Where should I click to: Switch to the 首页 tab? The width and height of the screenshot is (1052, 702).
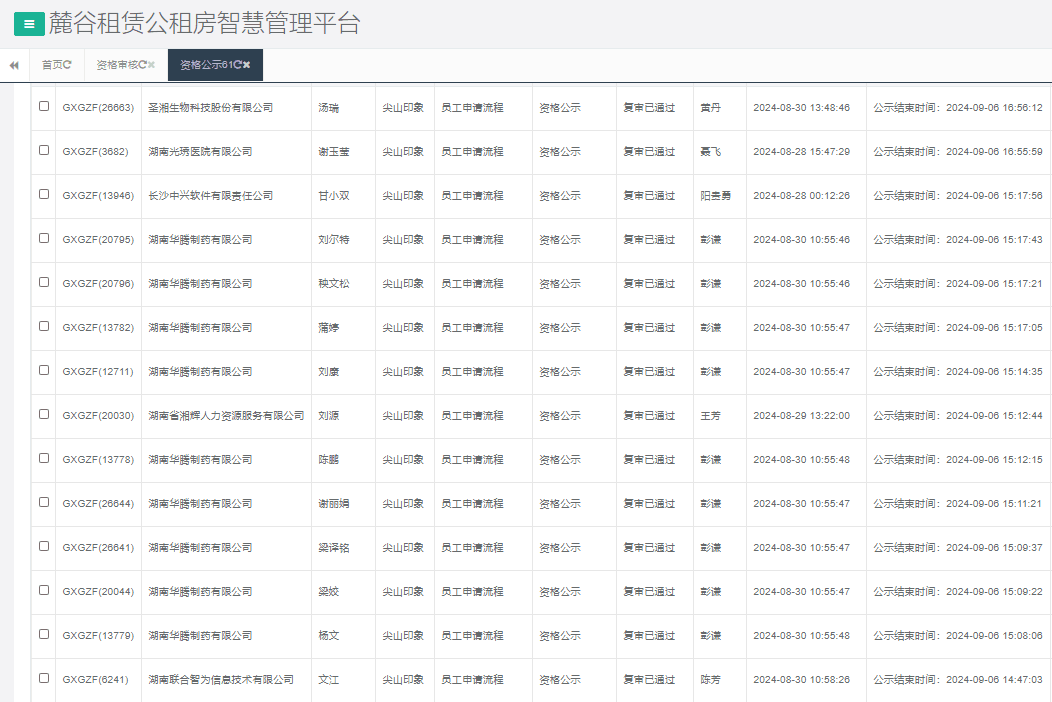(x=55, y=63)
